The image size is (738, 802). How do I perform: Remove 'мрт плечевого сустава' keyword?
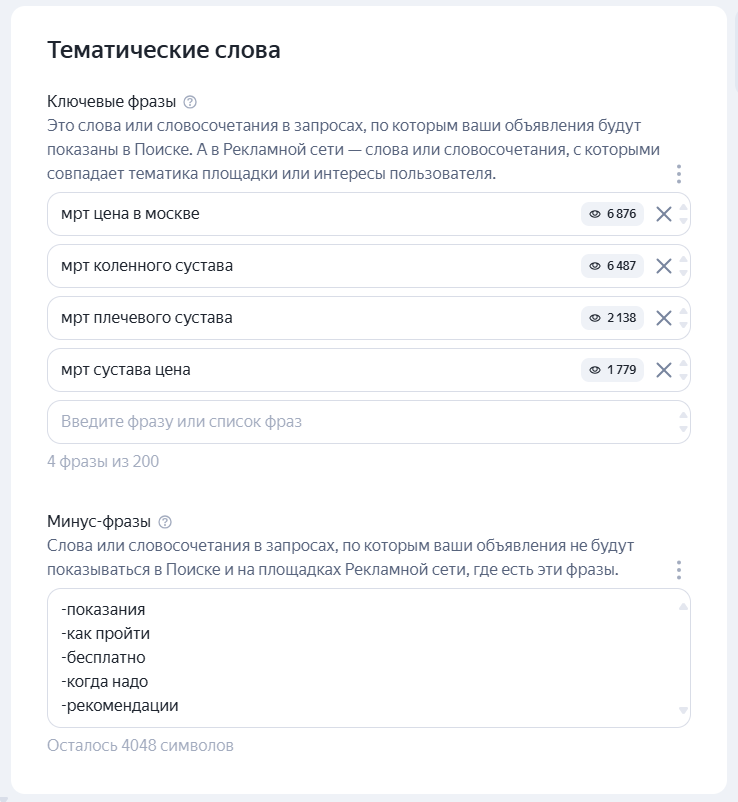(x=663, y=318)
